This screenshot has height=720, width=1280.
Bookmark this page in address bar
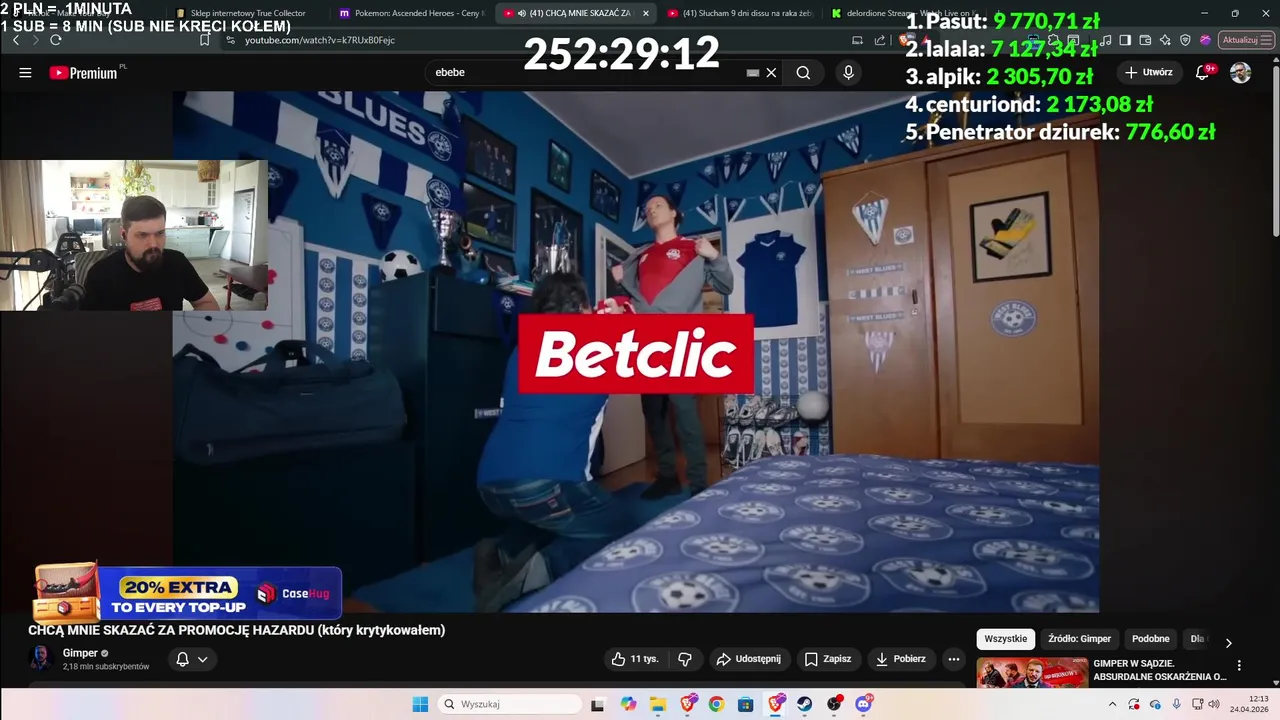204,40
